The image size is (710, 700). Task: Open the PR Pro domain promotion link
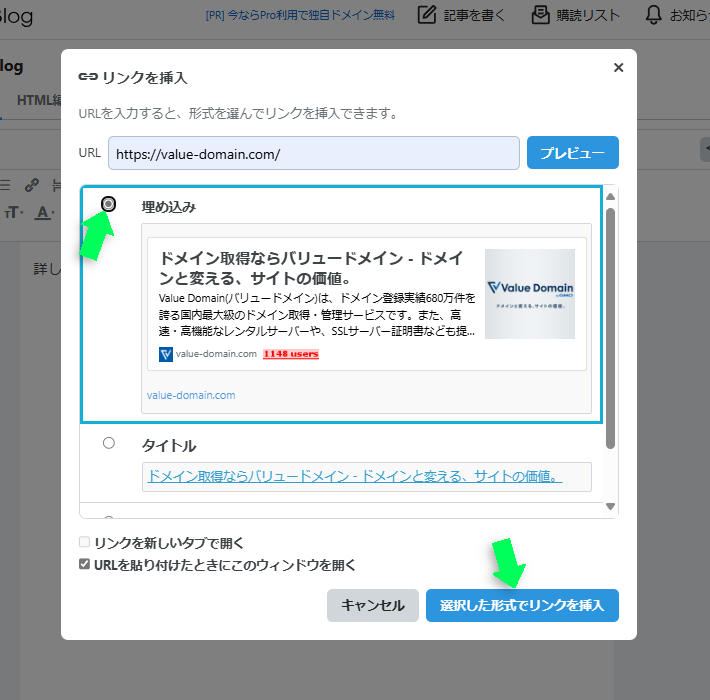pos(300,15)
